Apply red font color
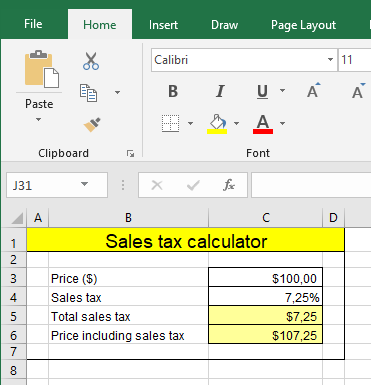The height and width of the screenshot is (385, 371). point(263,124)
